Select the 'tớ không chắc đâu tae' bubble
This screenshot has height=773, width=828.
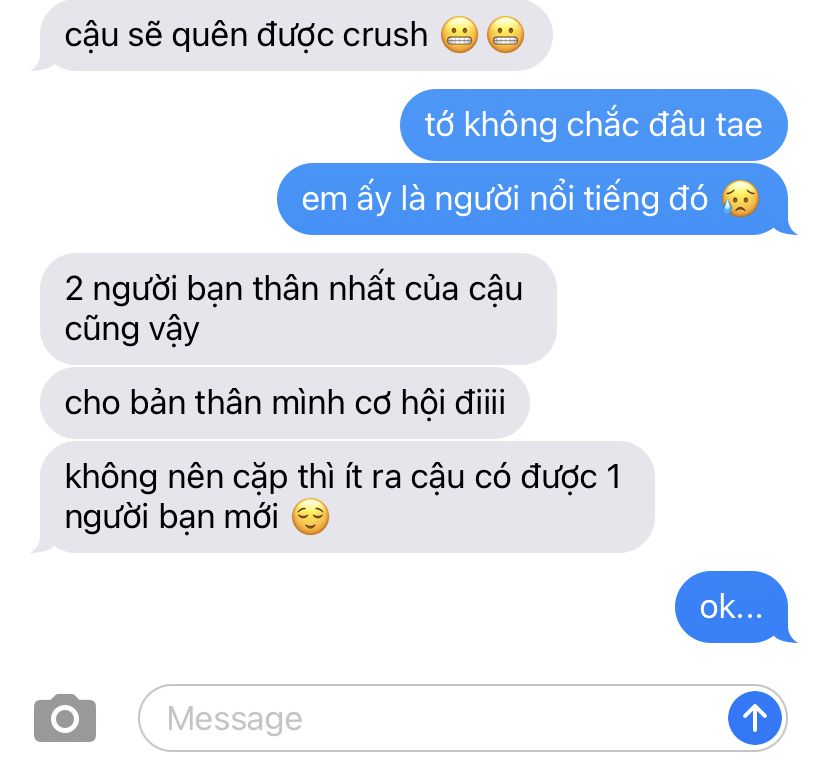pos(594,125)
